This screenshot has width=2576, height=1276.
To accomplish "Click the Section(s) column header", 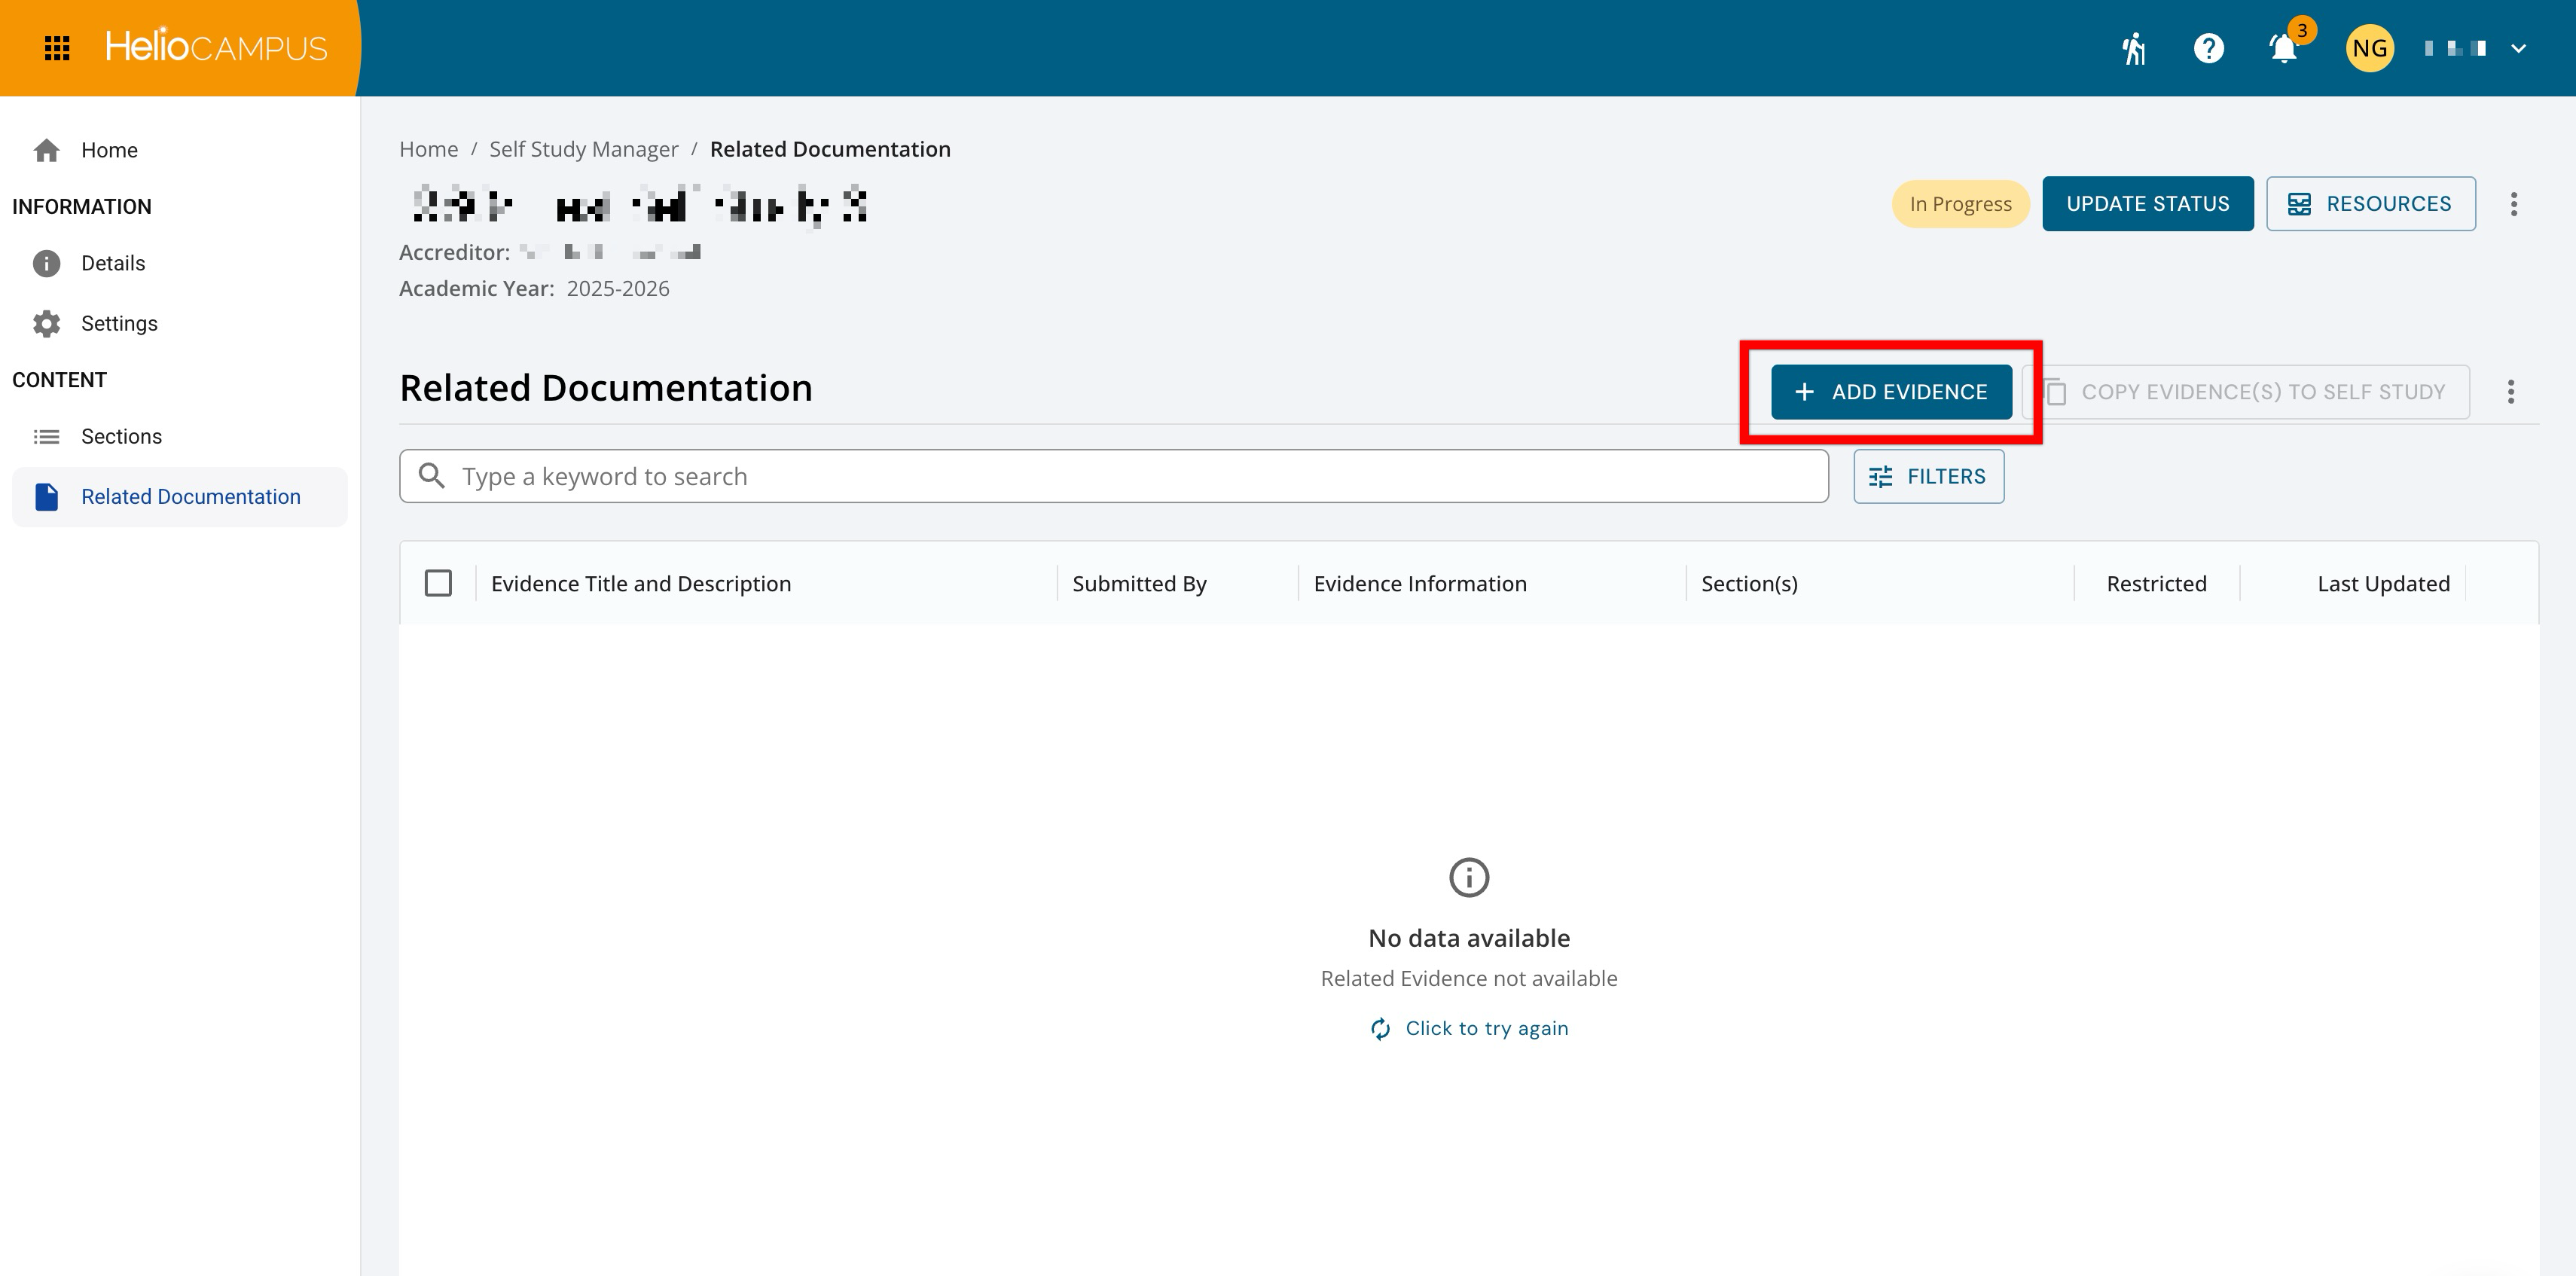I will [1749, 584].
